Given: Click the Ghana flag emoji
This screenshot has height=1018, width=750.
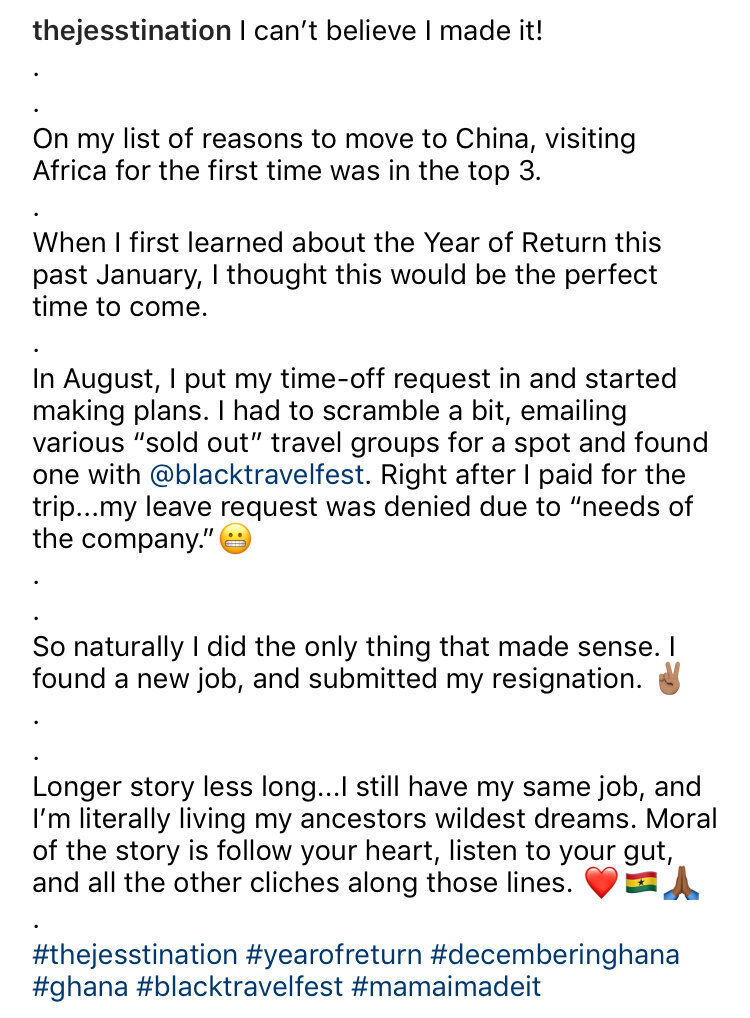Looking at the screenshot, I should tap(641, 883).
